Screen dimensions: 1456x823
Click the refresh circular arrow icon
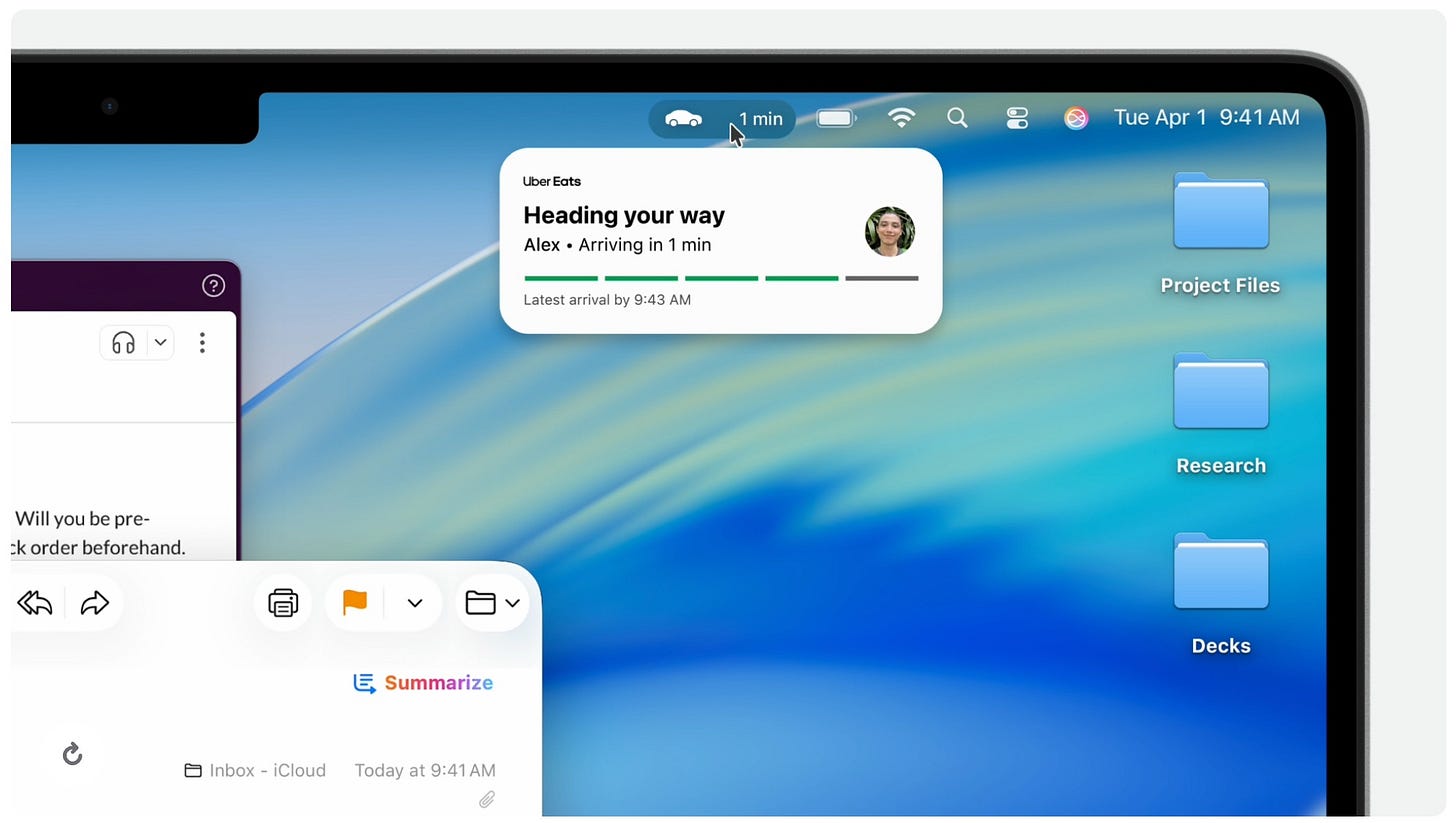pos(72,754)
